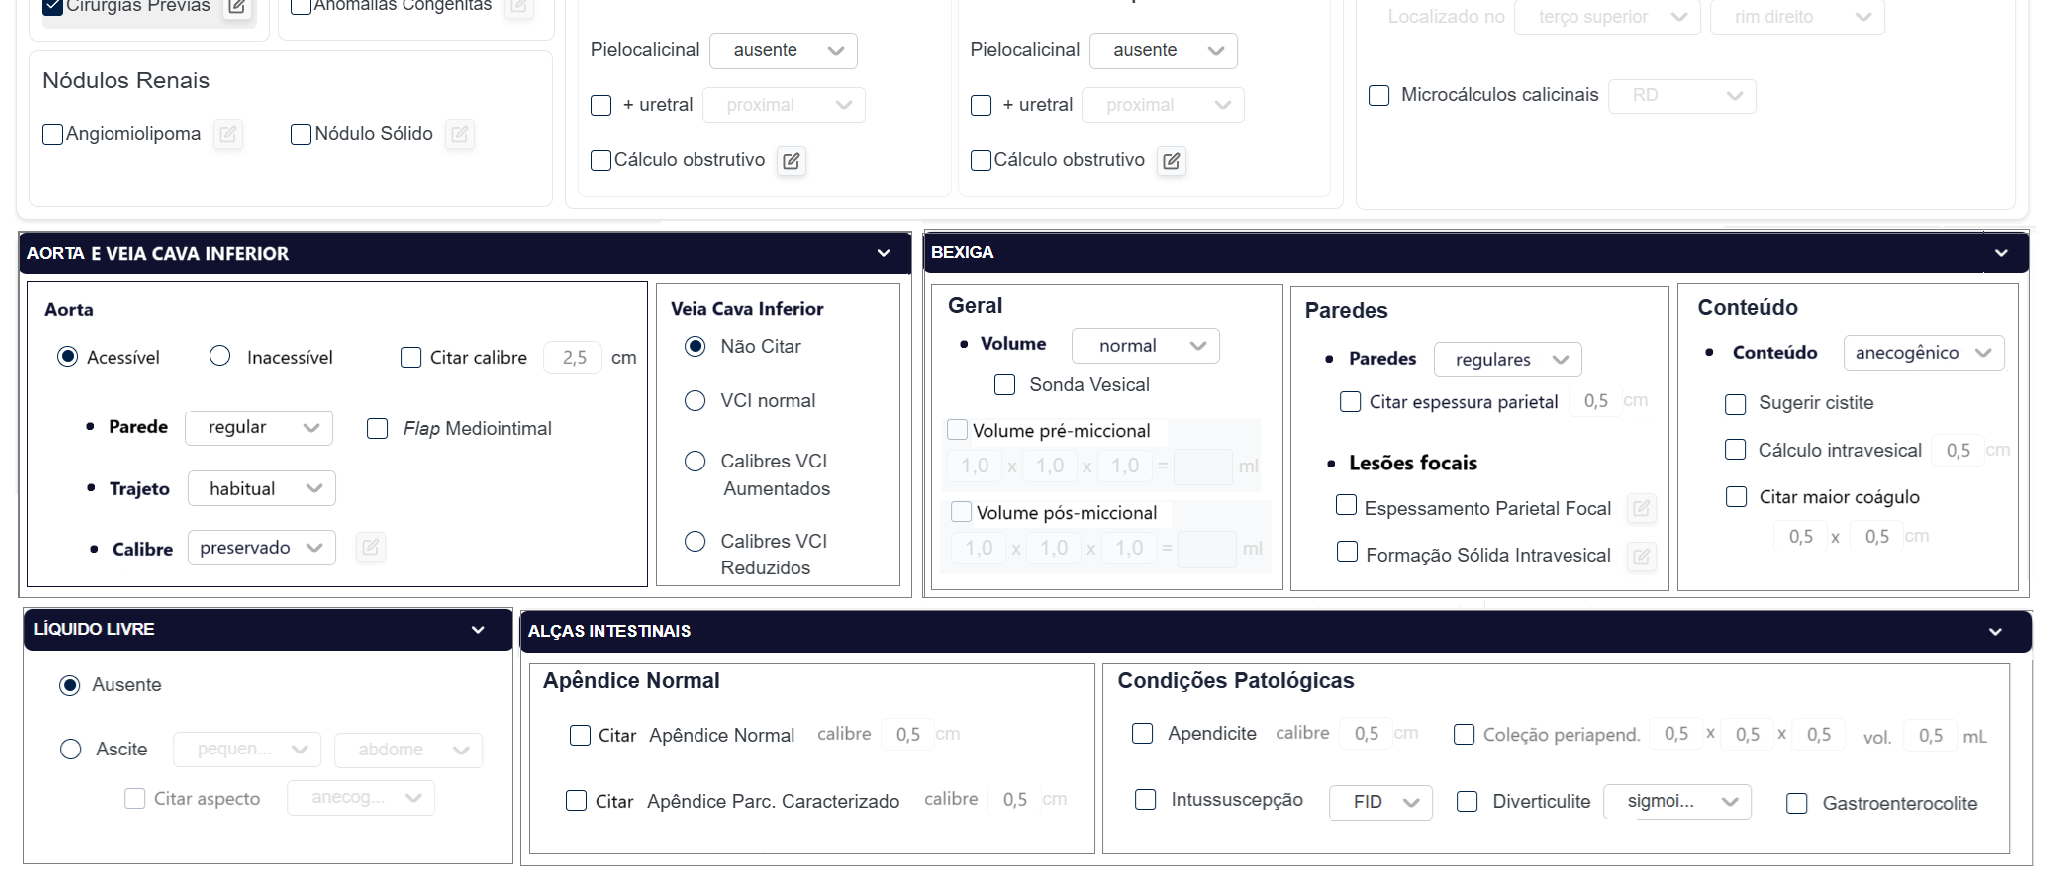Edit Espessamento Parietal Focal details
Screen dimensions: 2053x880
click(1641, 509)
